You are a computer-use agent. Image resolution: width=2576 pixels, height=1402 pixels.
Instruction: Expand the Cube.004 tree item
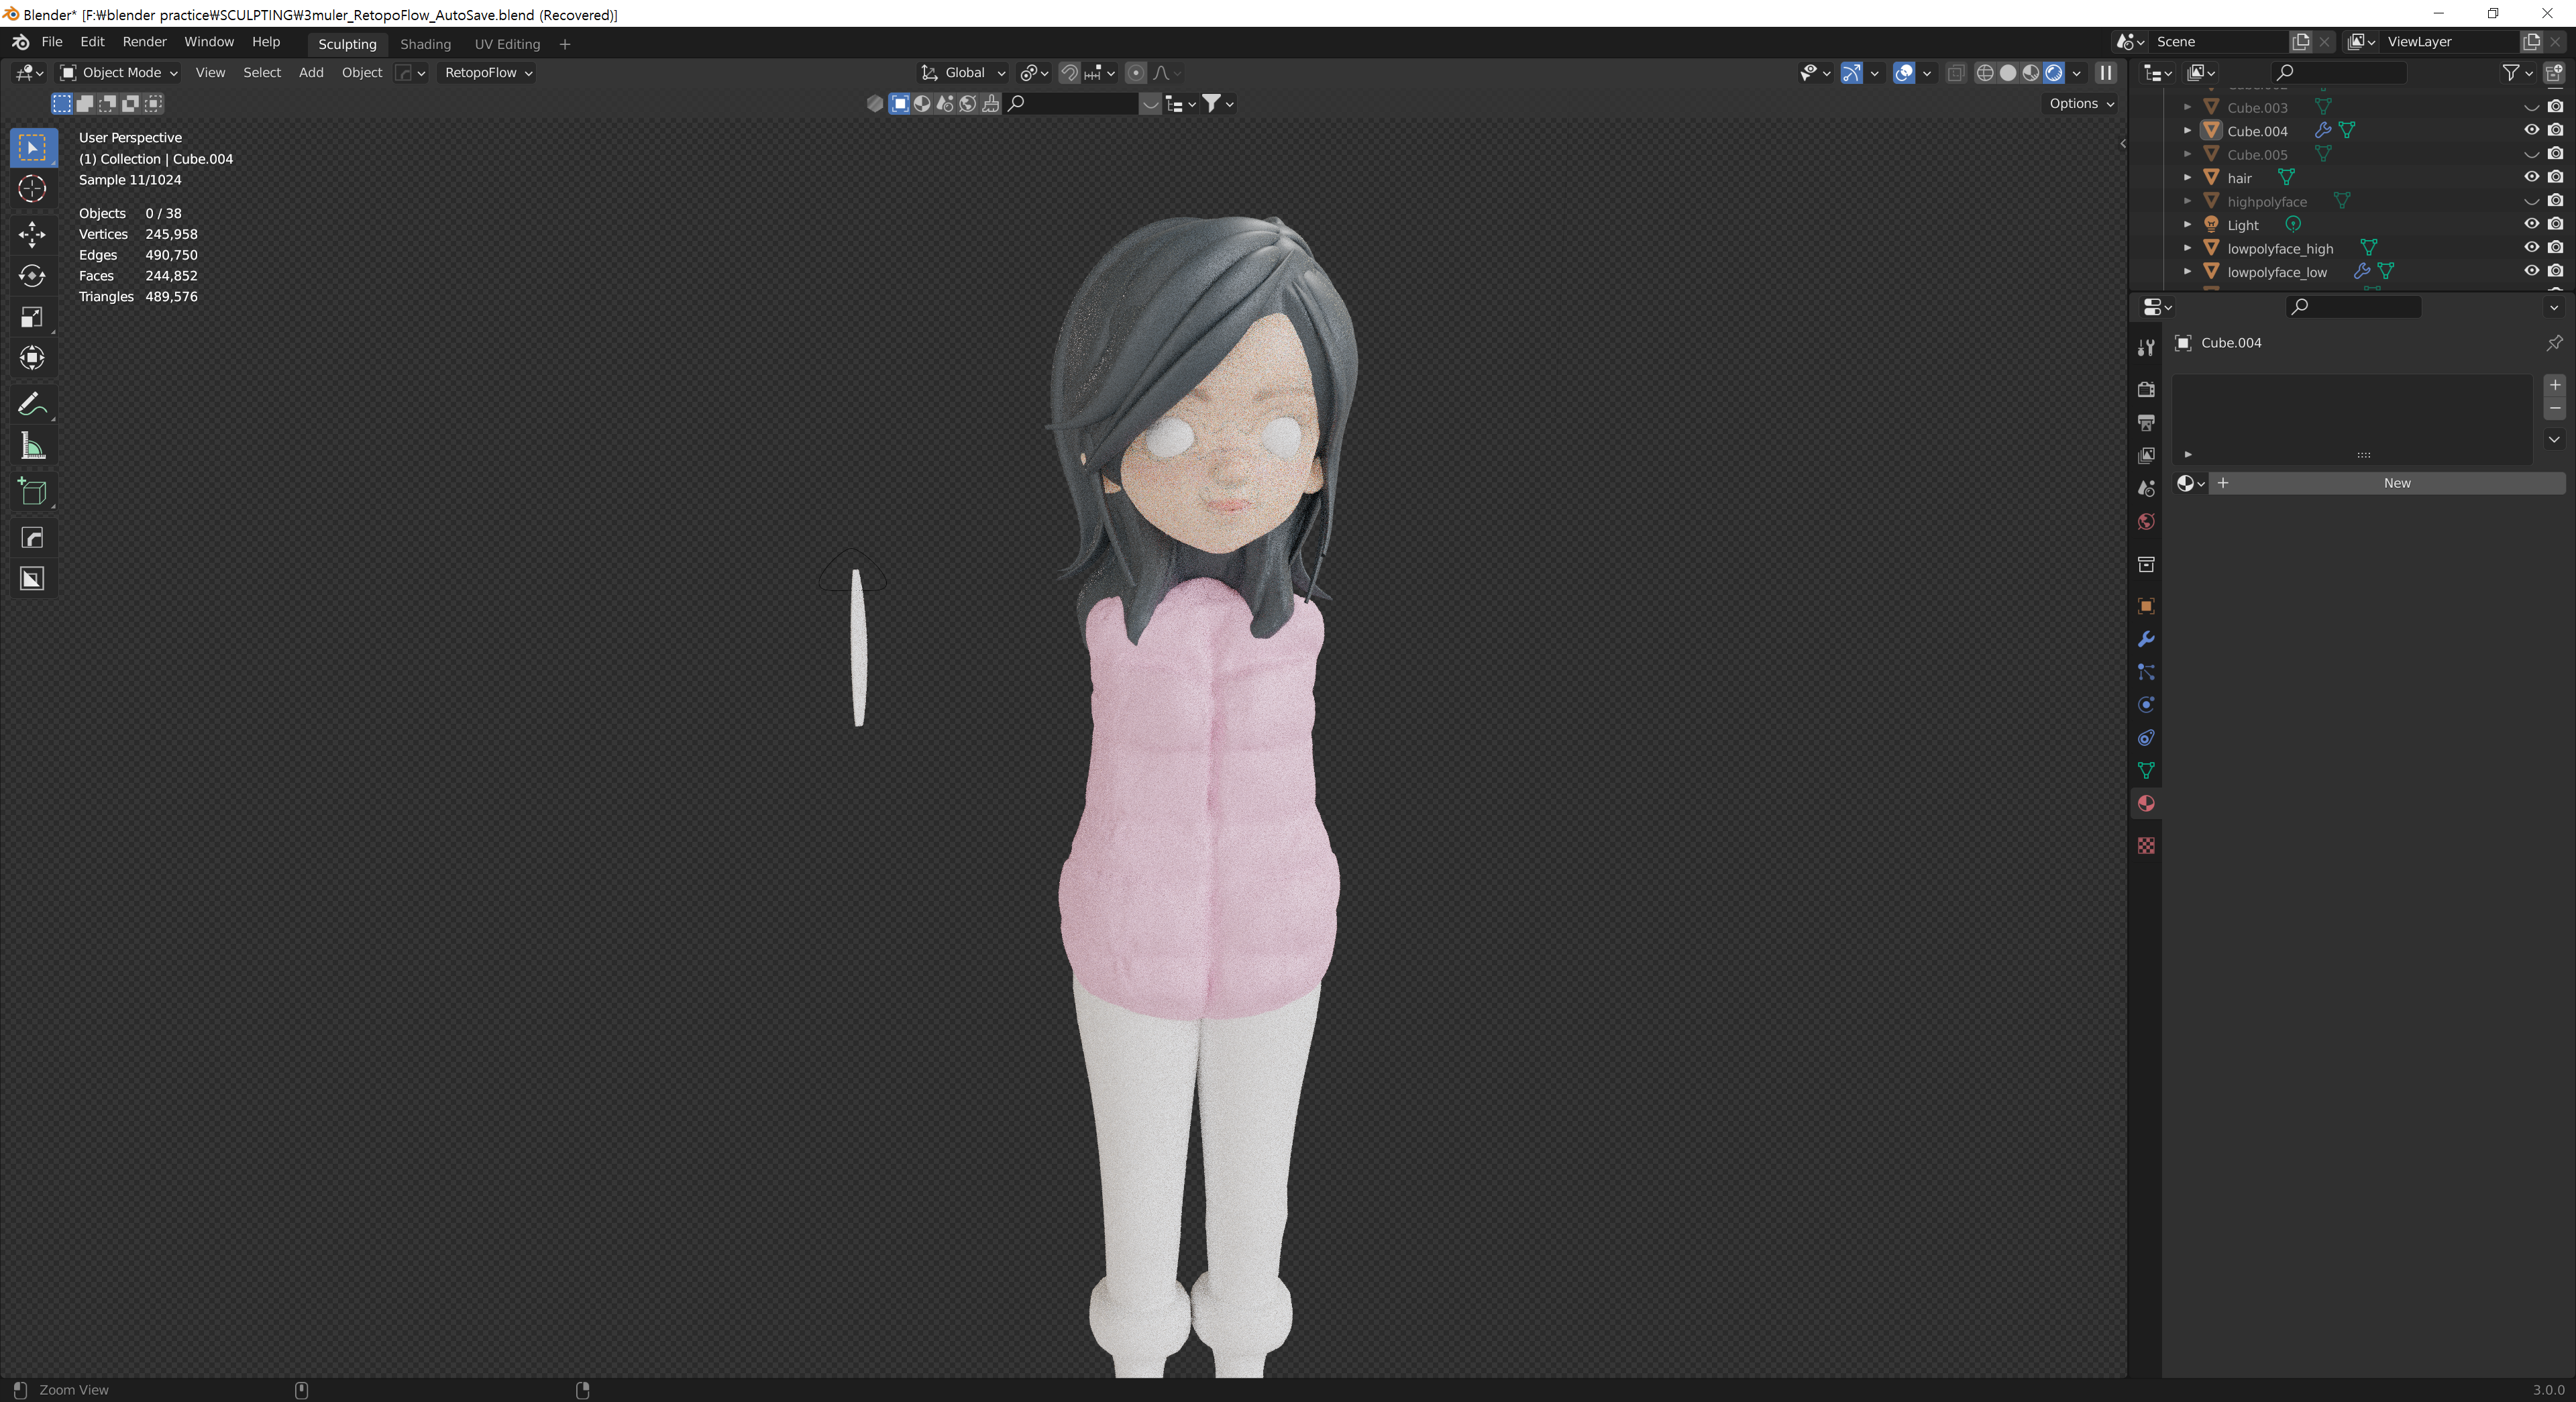pyautogui.click(x=2187, y=131)
